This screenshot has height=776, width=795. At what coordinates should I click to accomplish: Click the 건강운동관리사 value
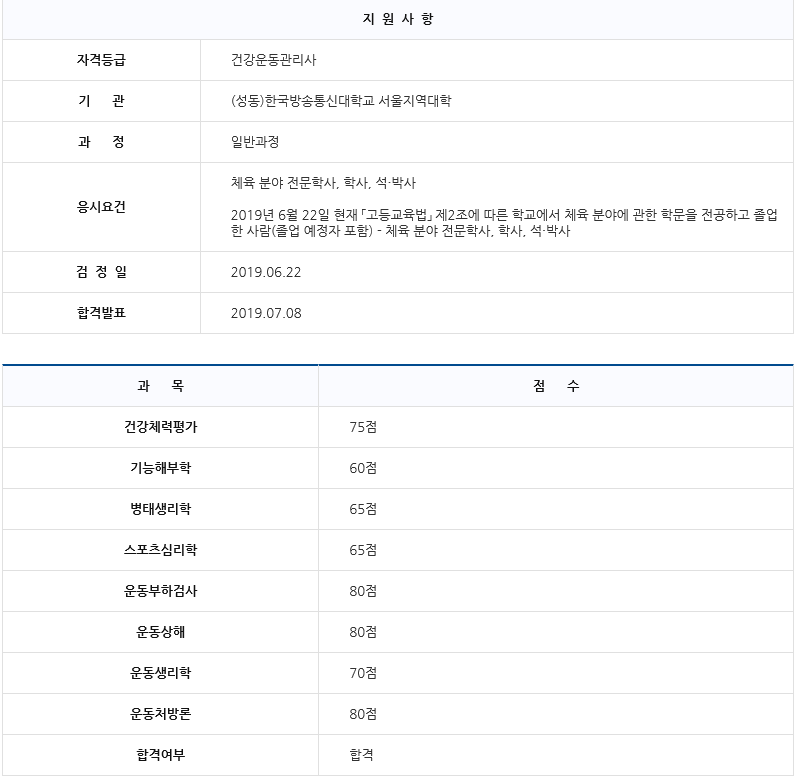tap(273, 60)
